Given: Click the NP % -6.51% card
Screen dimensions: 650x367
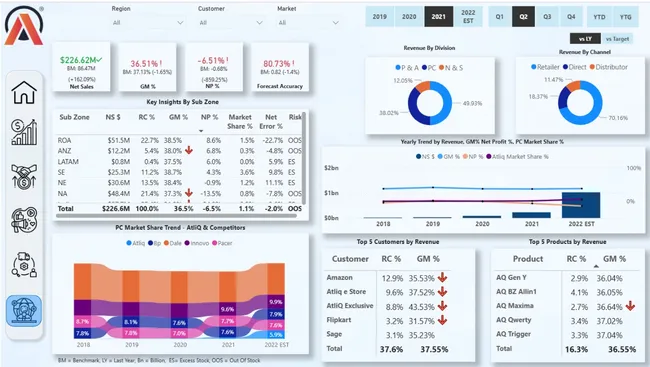Looking at the screenshot, I should tap(213, 67).
